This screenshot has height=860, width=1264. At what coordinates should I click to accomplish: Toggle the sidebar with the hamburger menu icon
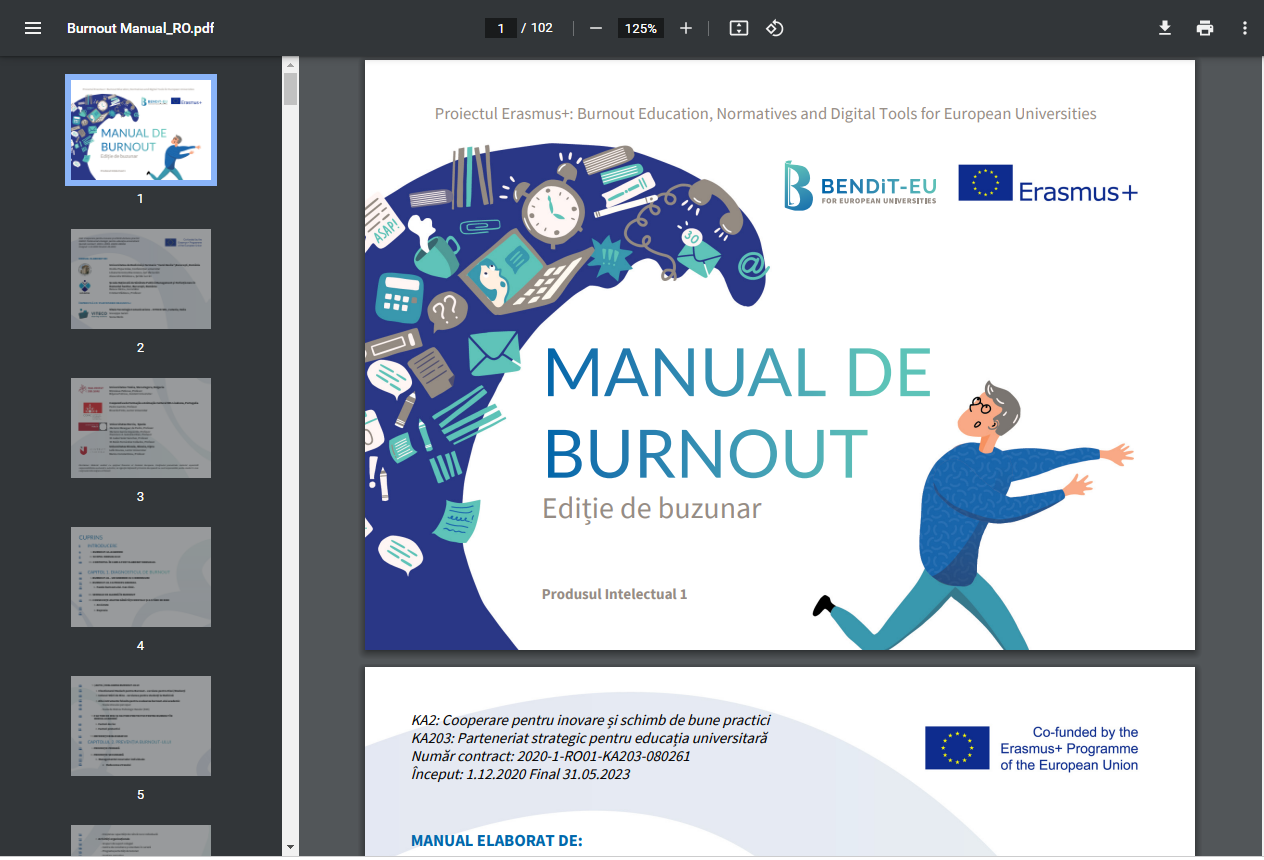(x=33, y=28)
